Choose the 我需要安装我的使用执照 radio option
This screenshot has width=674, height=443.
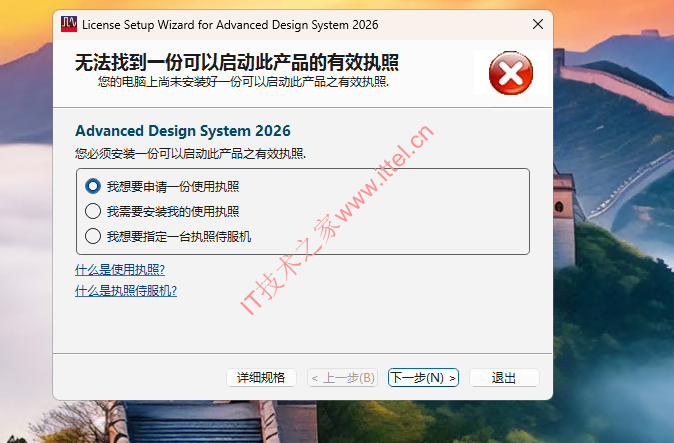click(x=93, y=211)
